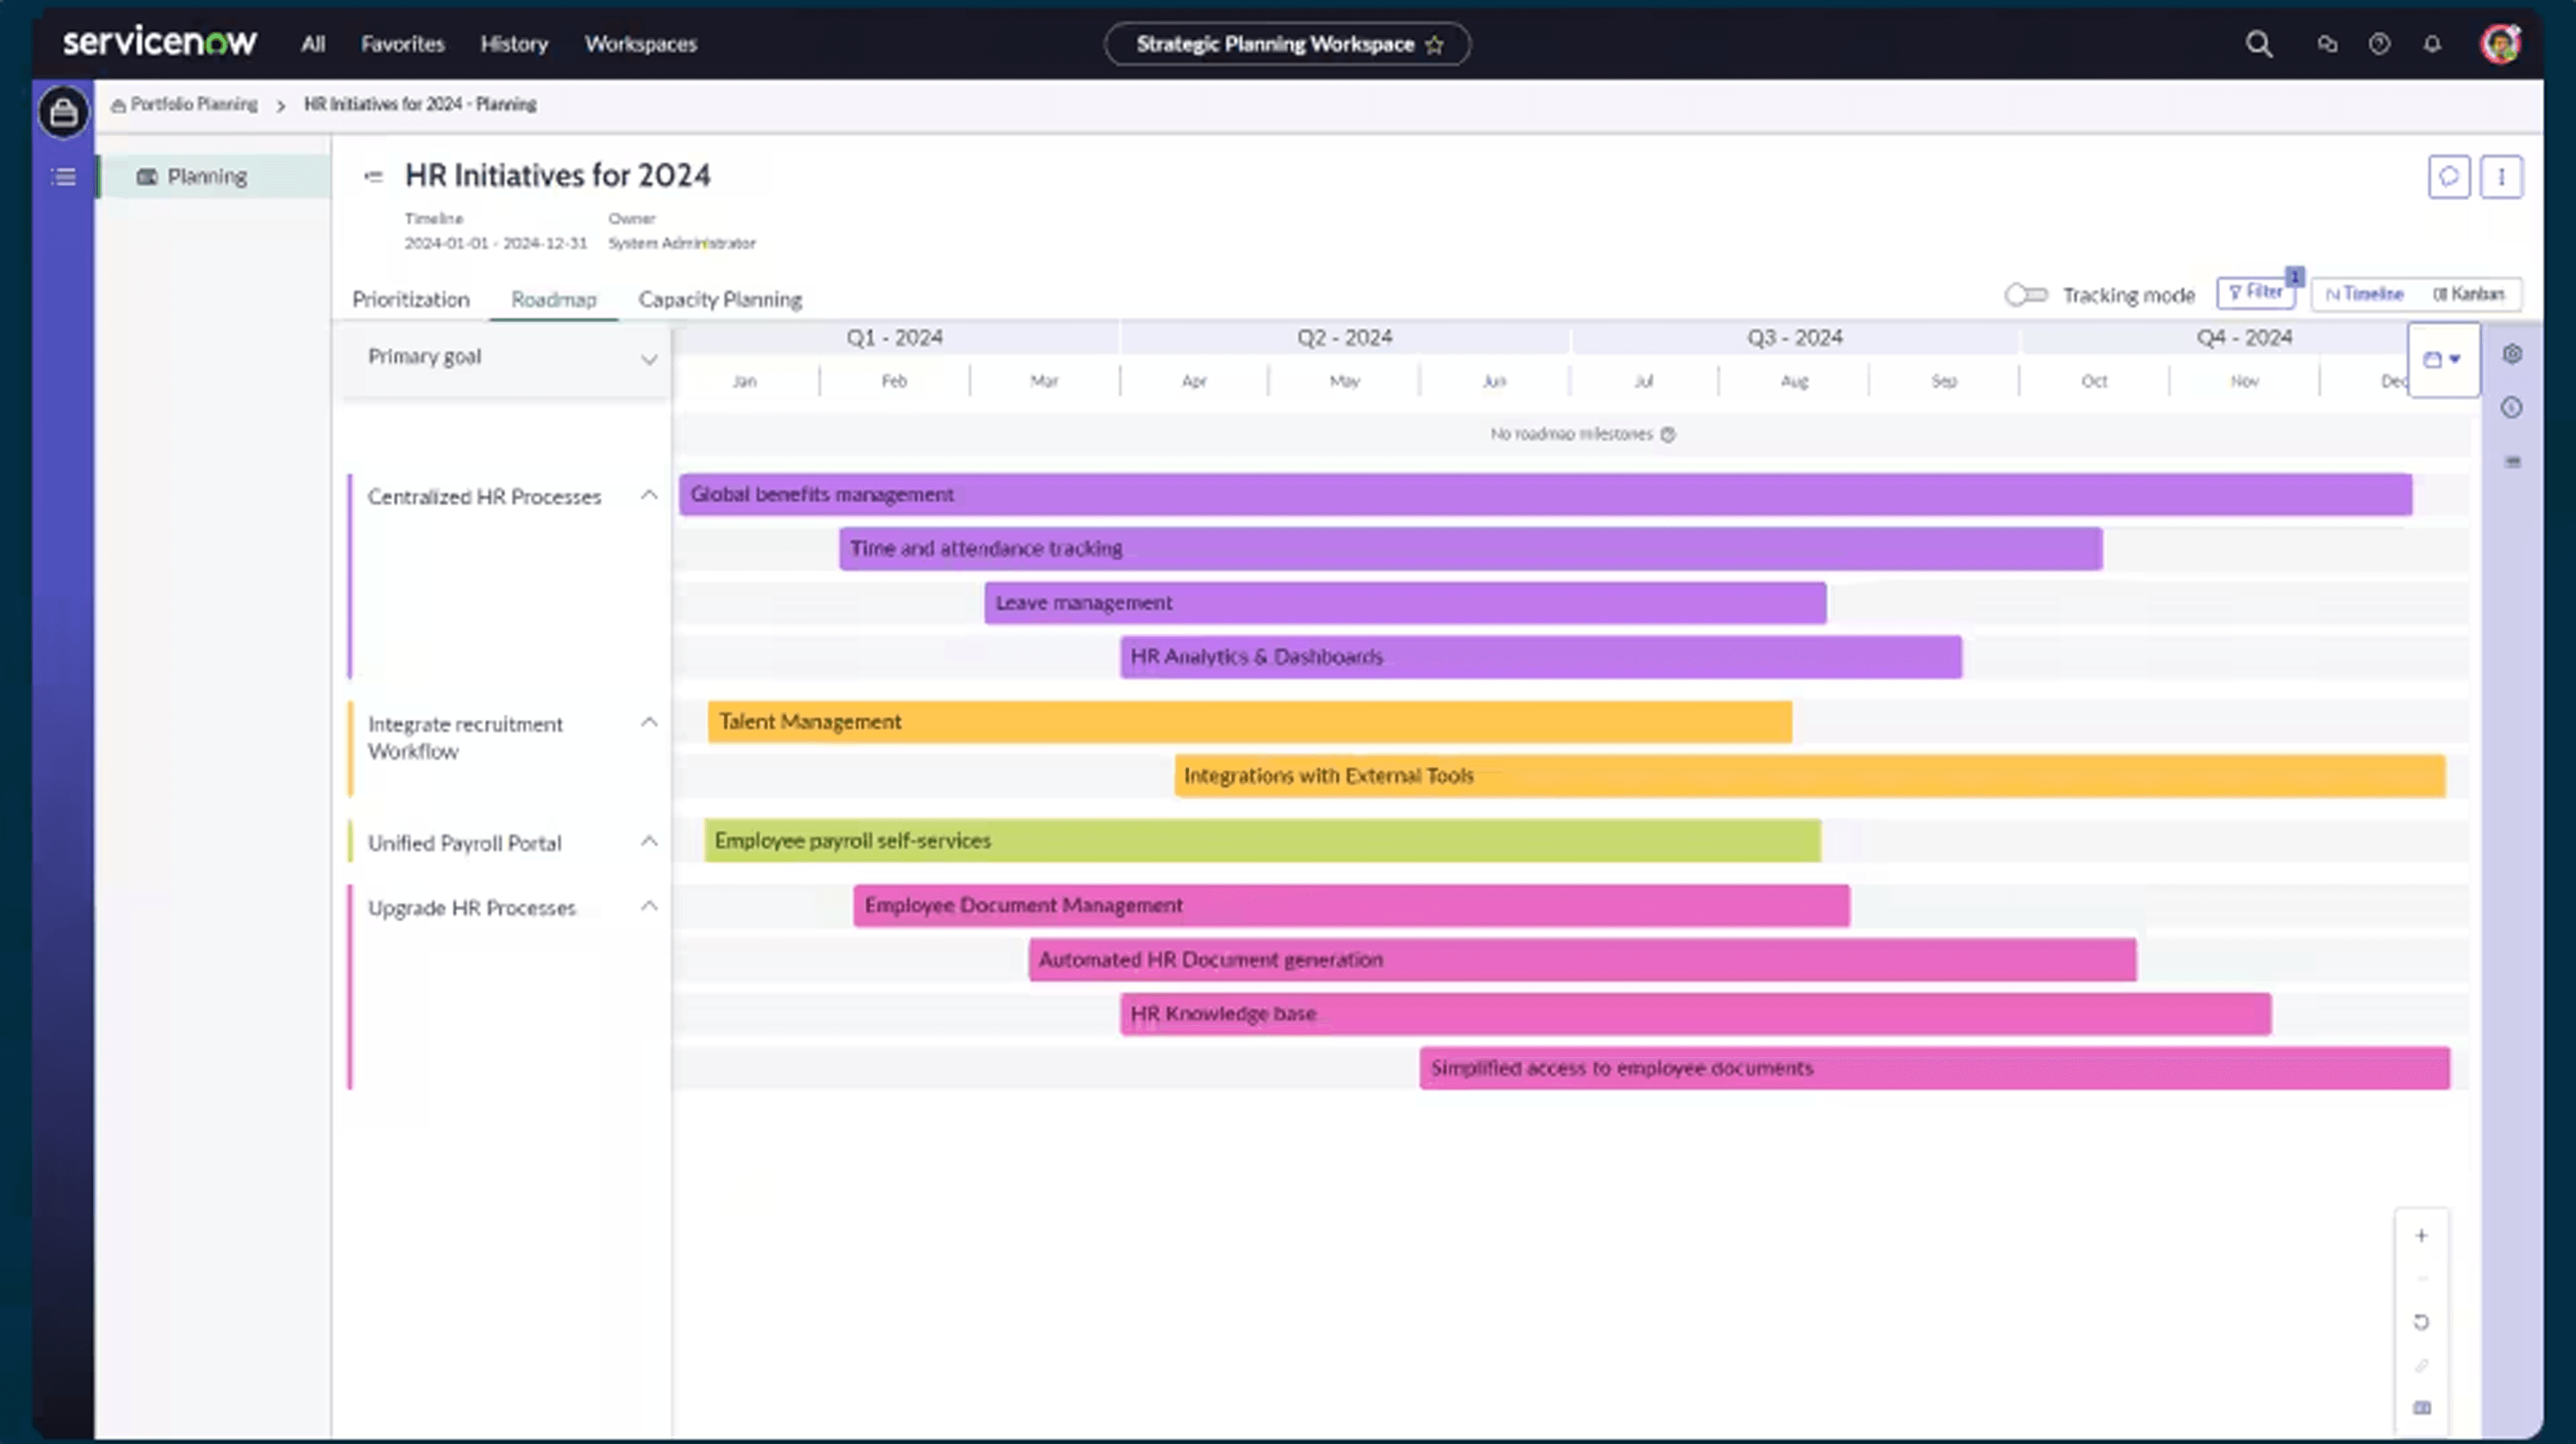
Task: Collapse the Centralized HR Processes group
Action: pos(649,496)
